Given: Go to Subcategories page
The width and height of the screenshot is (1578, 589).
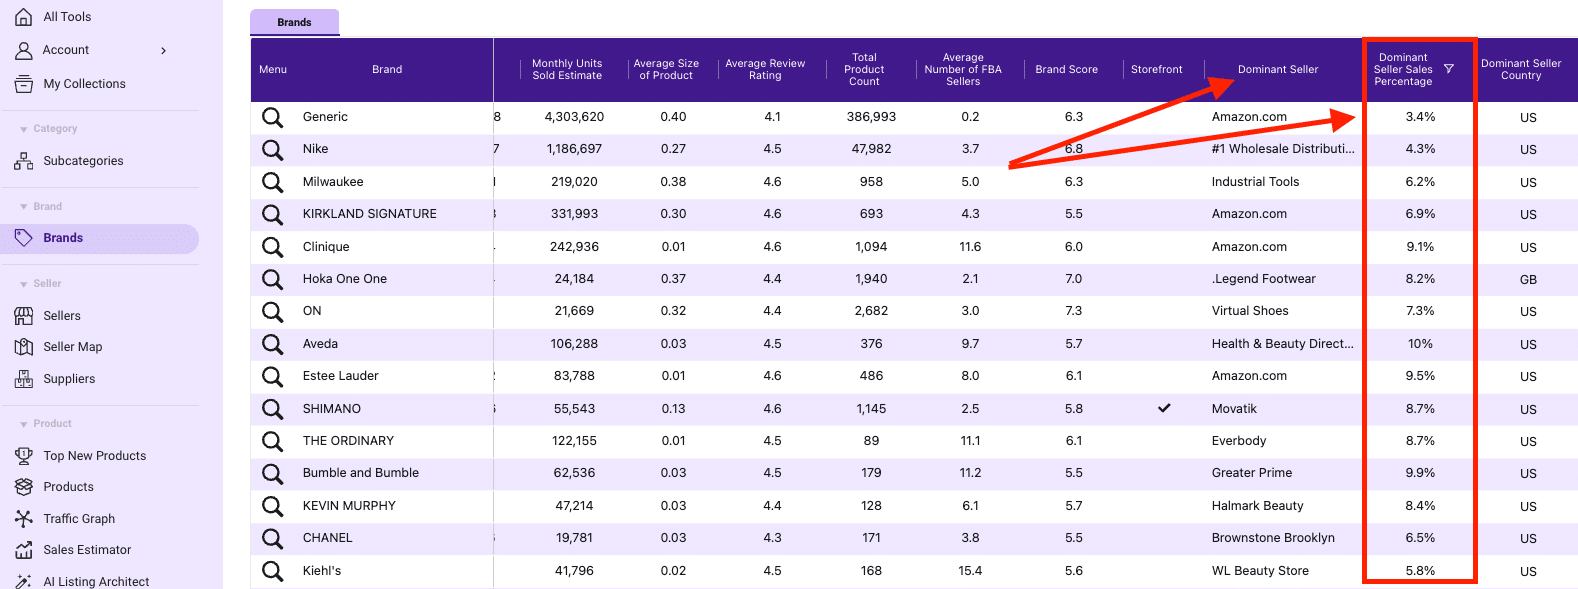Looking at the screenshot, I should [83, 161].
